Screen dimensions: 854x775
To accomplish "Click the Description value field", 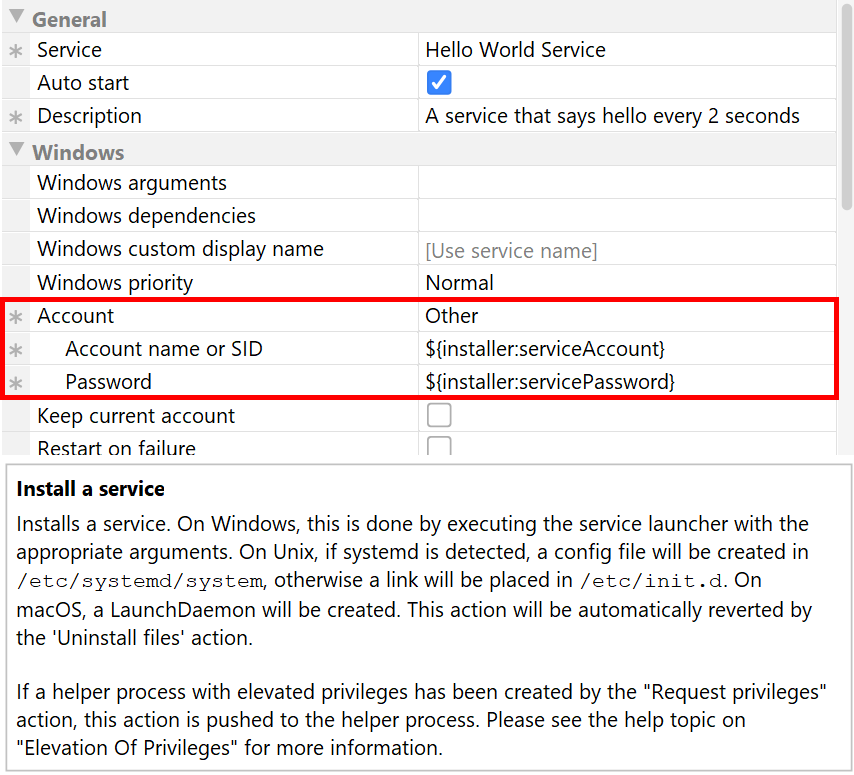I will 626,116.
